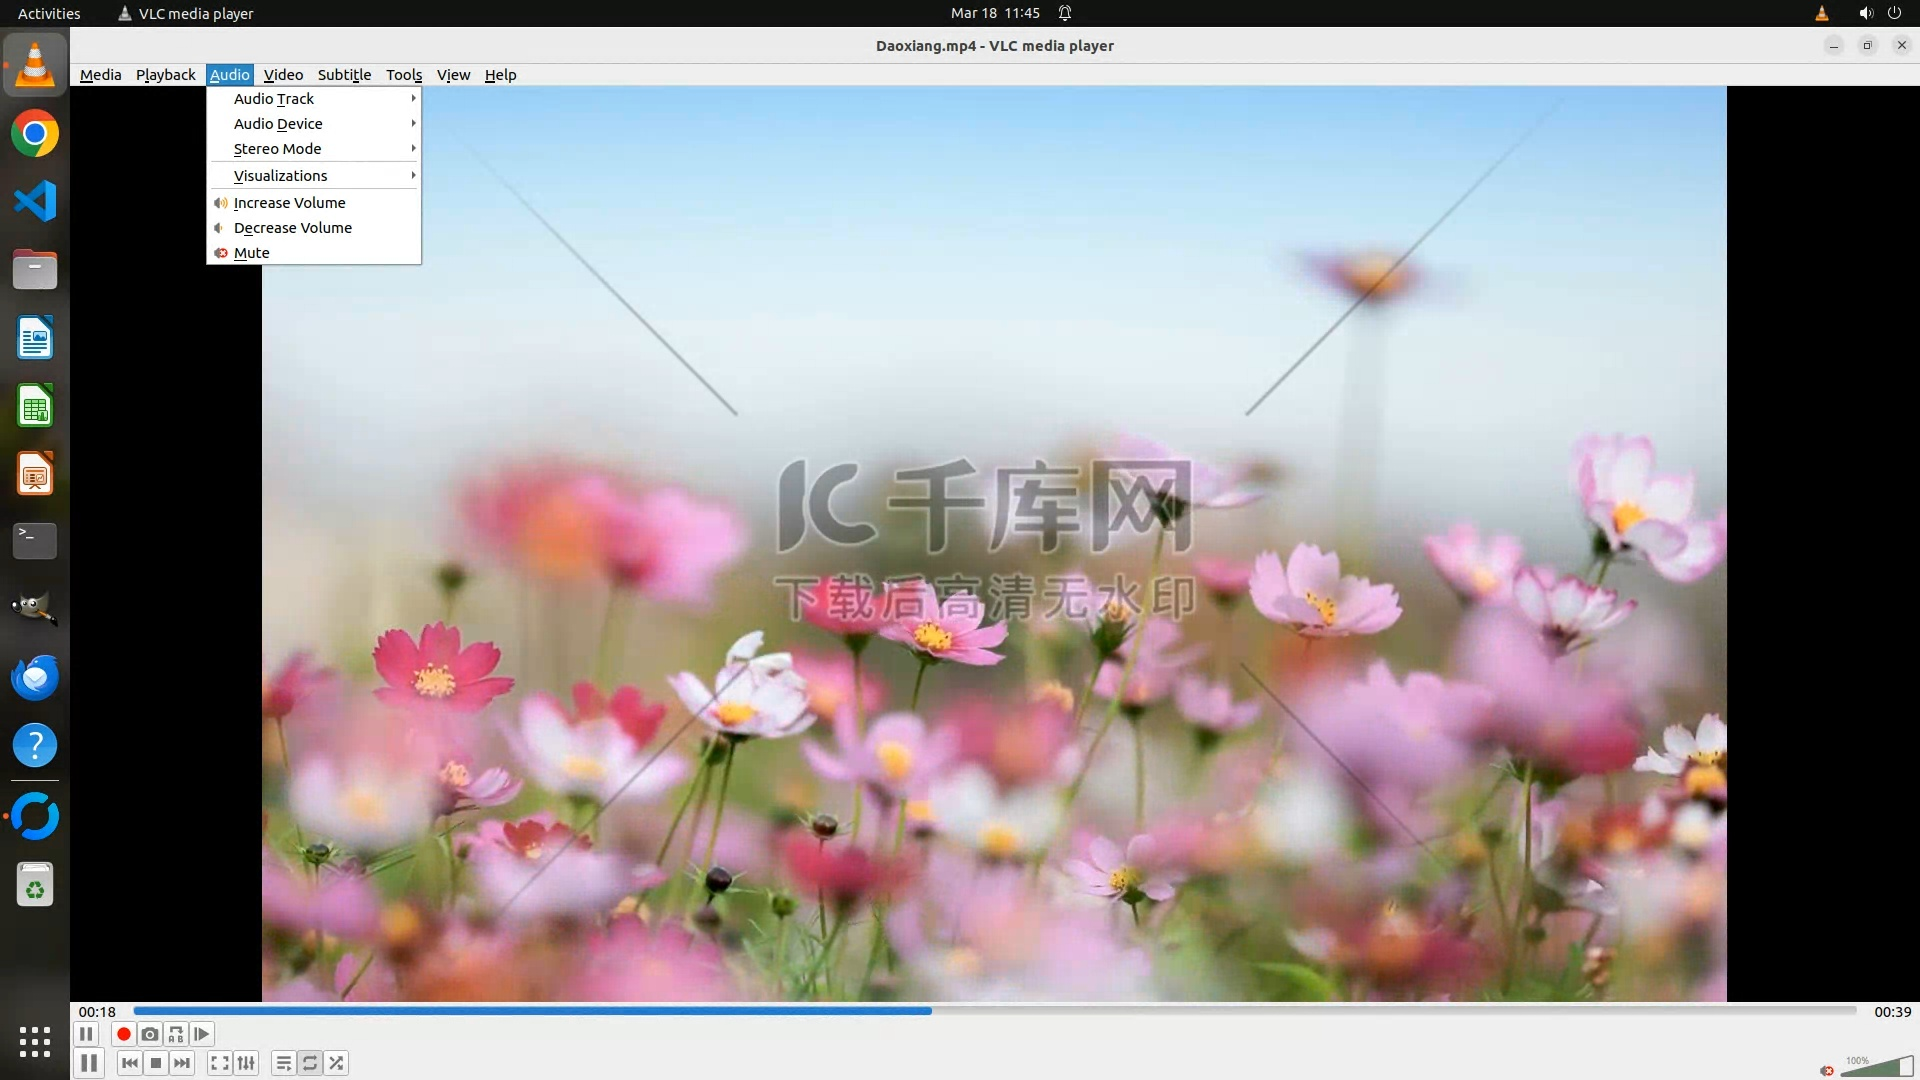1920x1080 pixels.
Task: Choose Increase Volume menu entry
Action: [289, 203]
